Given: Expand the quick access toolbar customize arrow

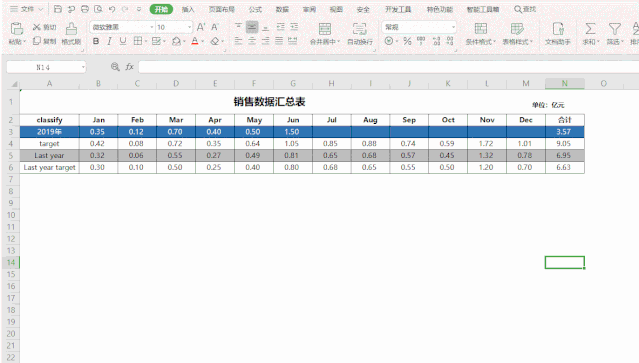Looking at the screenshot, I should (x=139, y=9).
